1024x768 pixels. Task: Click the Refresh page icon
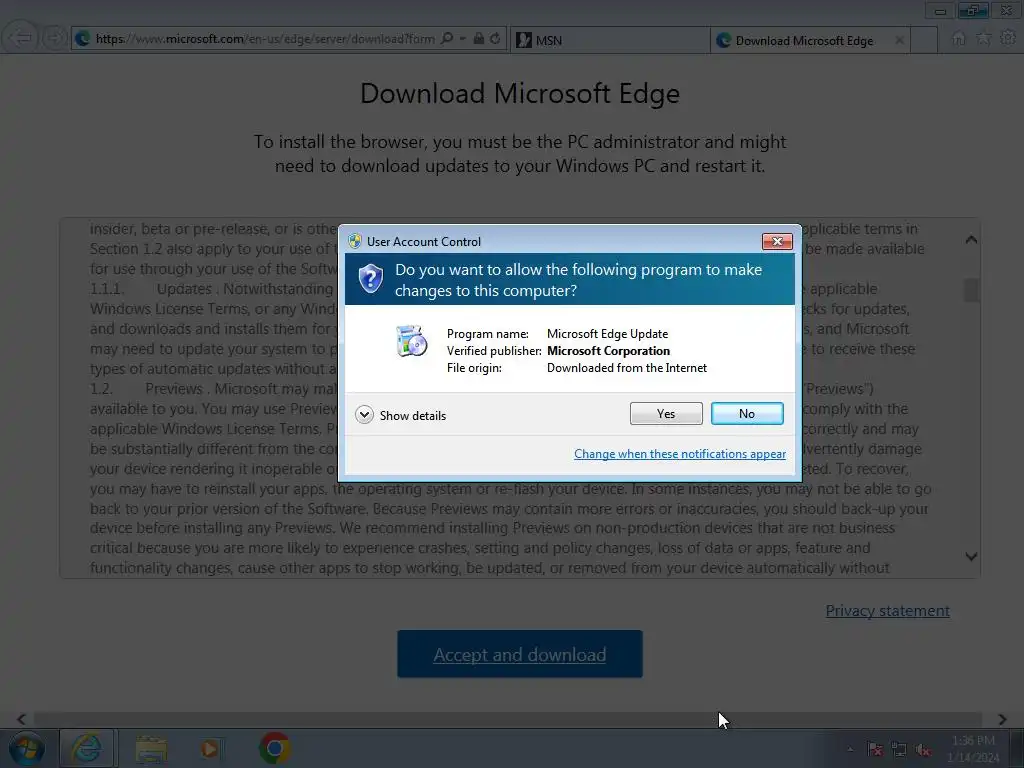click(x=495, y=39)
